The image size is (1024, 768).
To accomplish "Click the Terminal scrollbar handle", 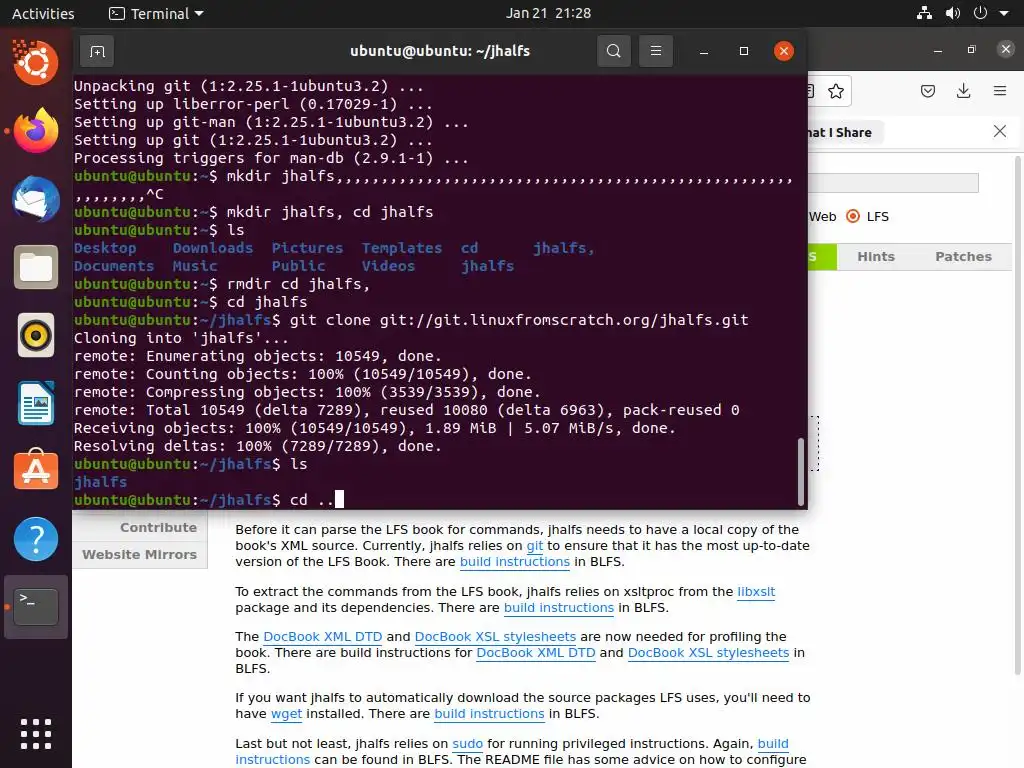I will tap(801, 472).
